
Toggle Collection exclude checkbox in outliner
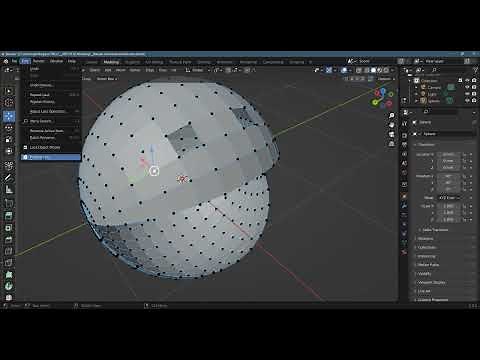(460, 81)
